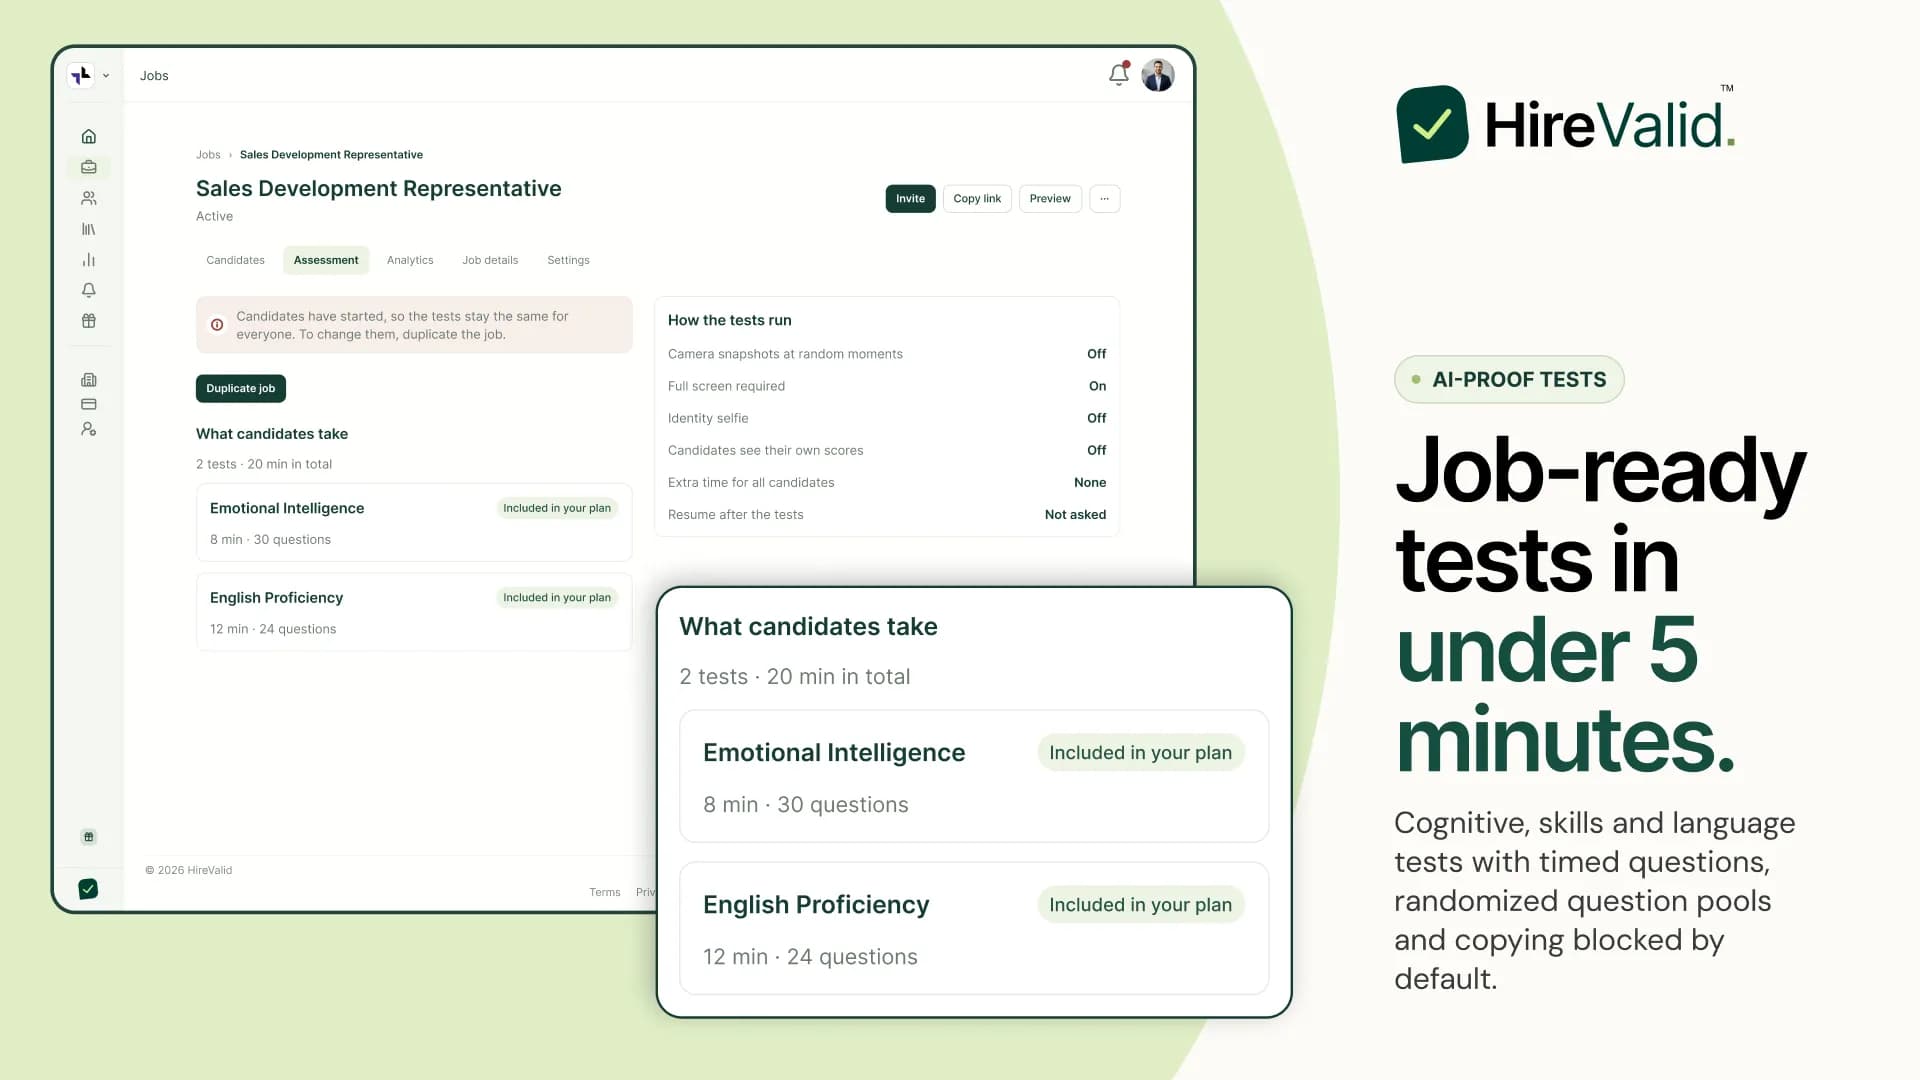Open the small English Proficiency test card

(414, 612)
